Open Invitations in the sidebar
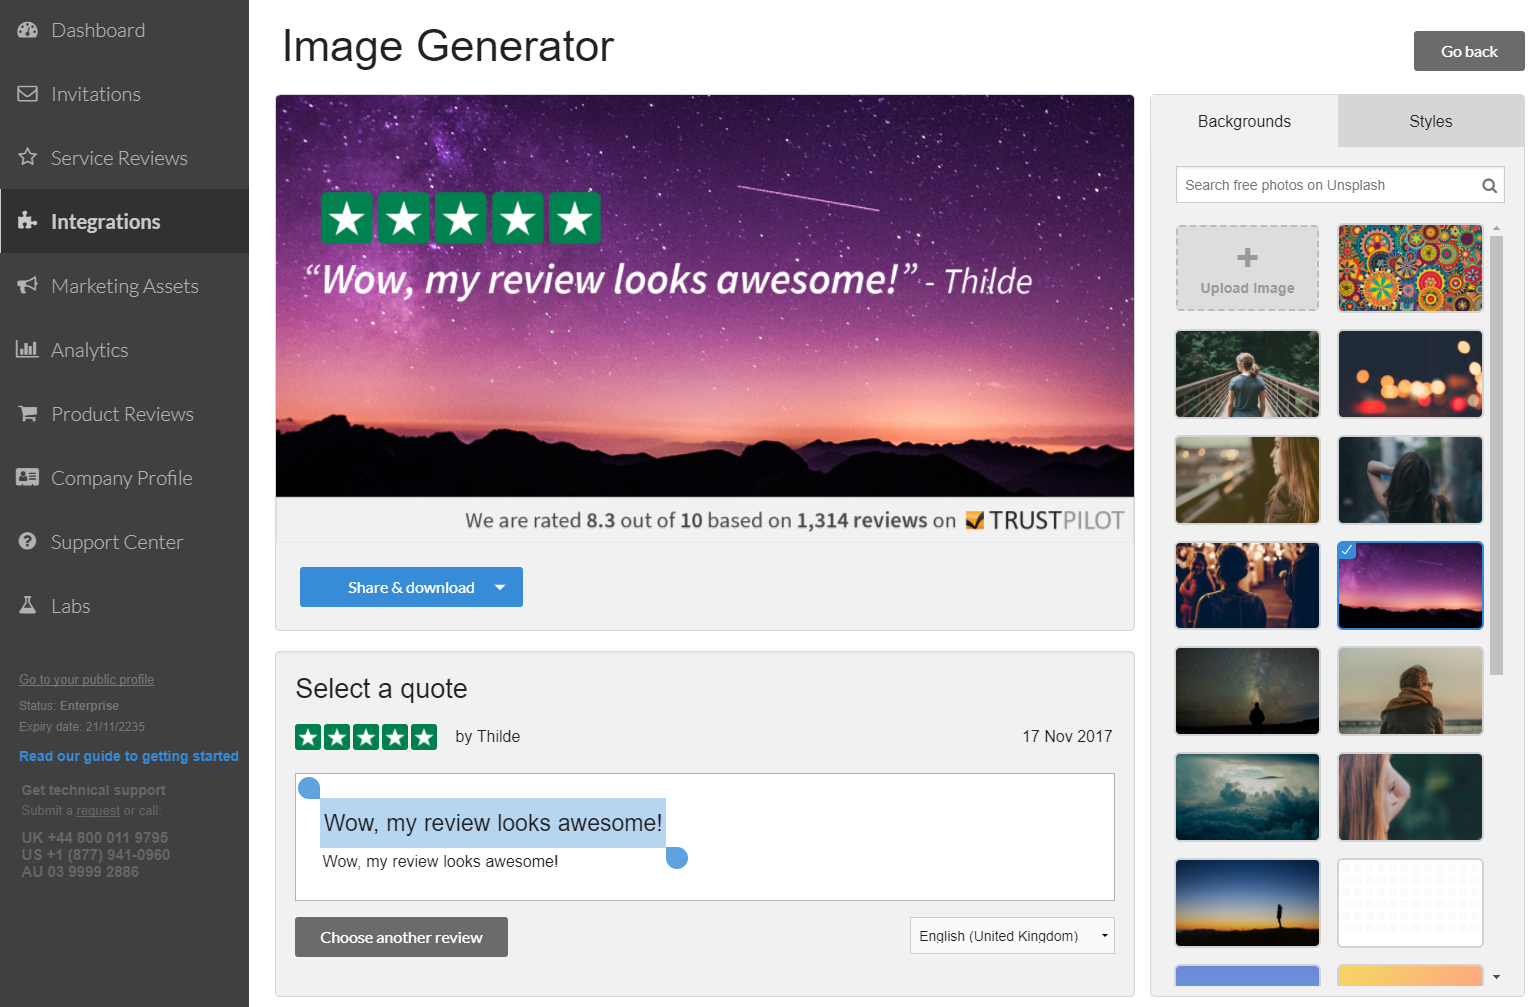Image resolution: width=1536 pixels, height=1007 pixels. 124,94
